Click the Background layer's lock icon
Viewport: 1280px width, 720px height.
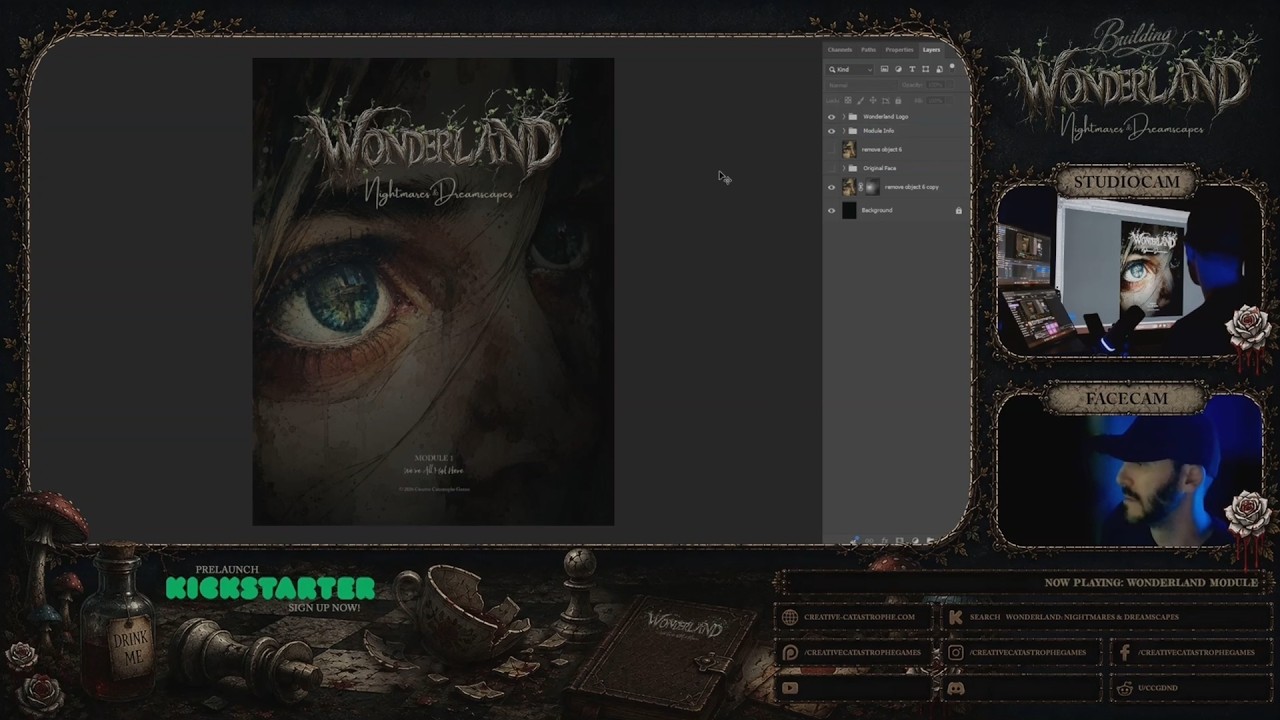tap(958, 210)
